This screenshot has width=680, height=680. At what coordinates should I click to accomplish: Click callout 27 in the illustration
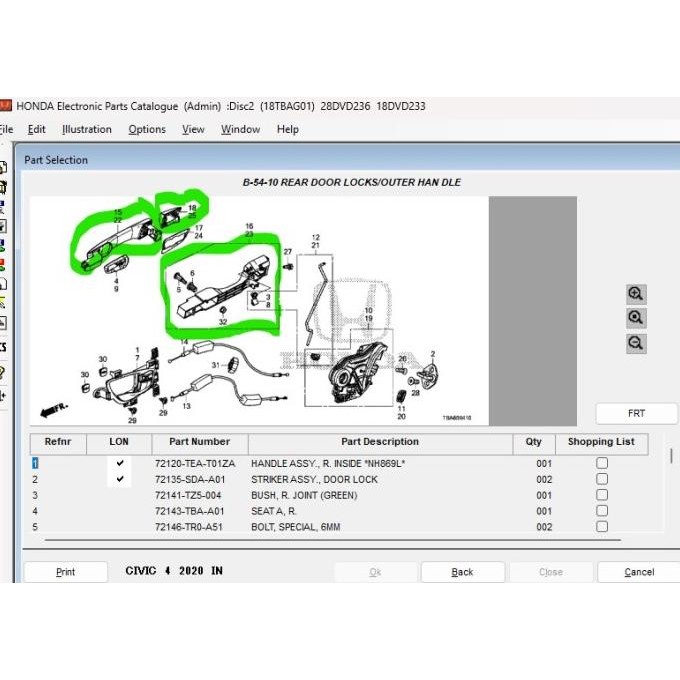click(x=288, y=252)
